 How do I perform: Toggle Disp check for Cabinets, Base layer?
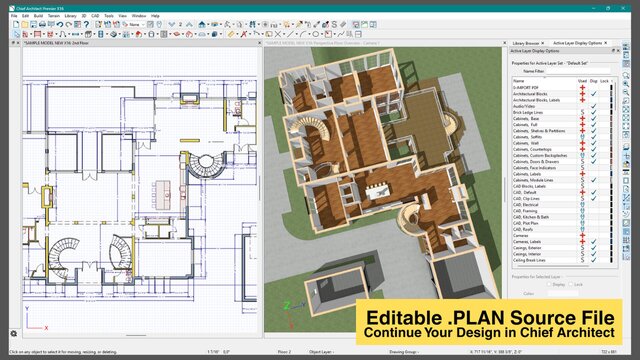(x=593, y=118)
